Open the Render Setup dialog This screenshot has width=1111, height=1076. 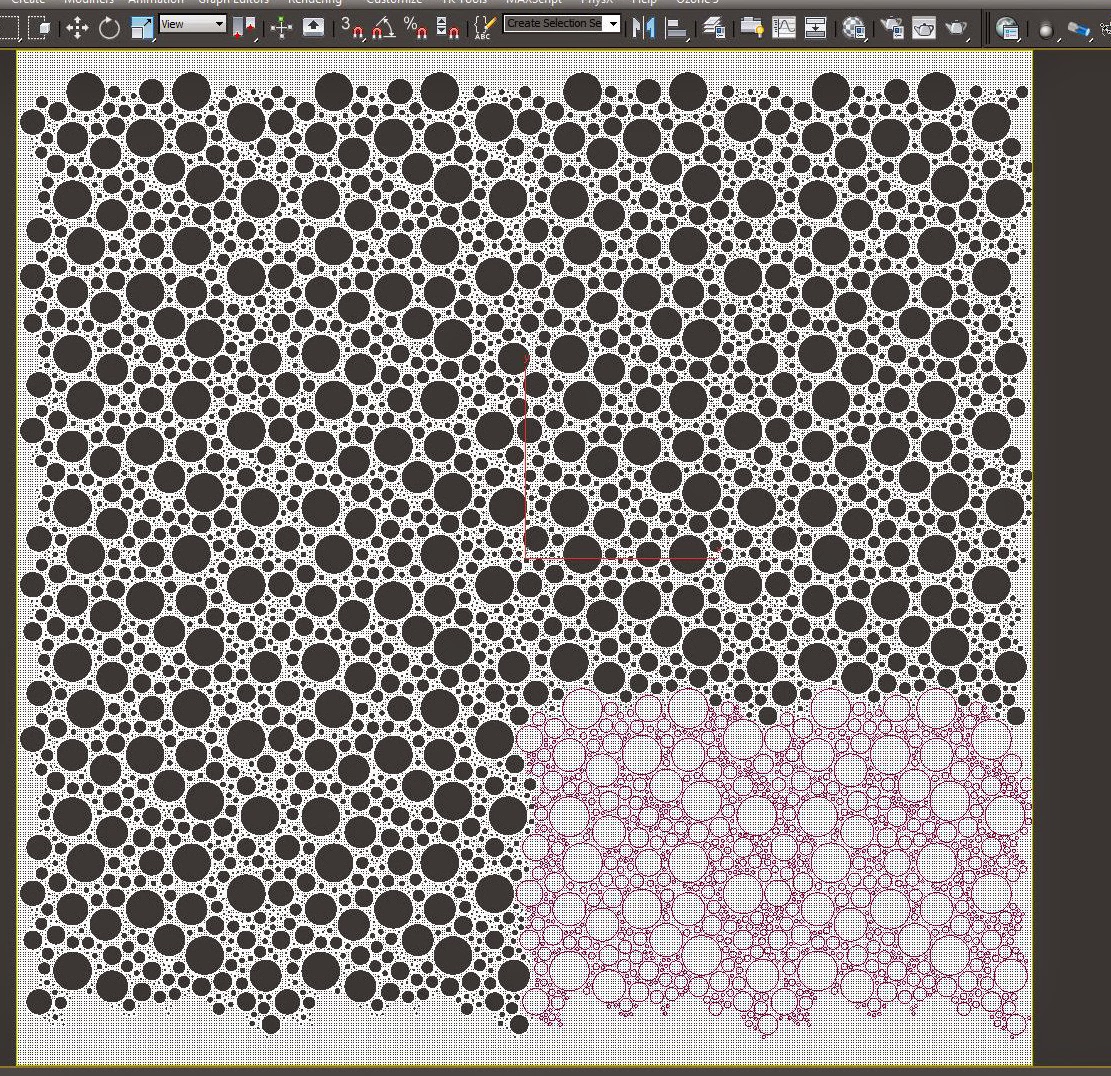point(892,29)
